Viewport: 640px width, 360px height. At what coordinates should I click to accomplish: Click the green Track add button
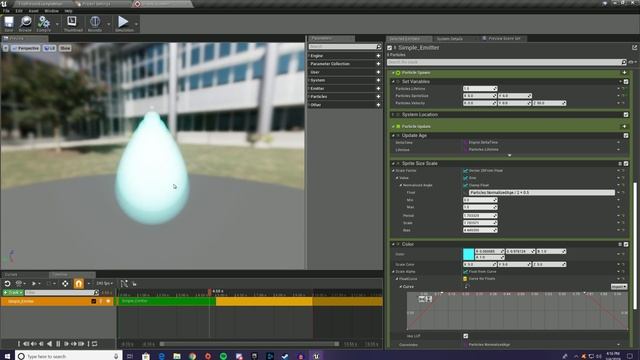(x=13, y=292)
